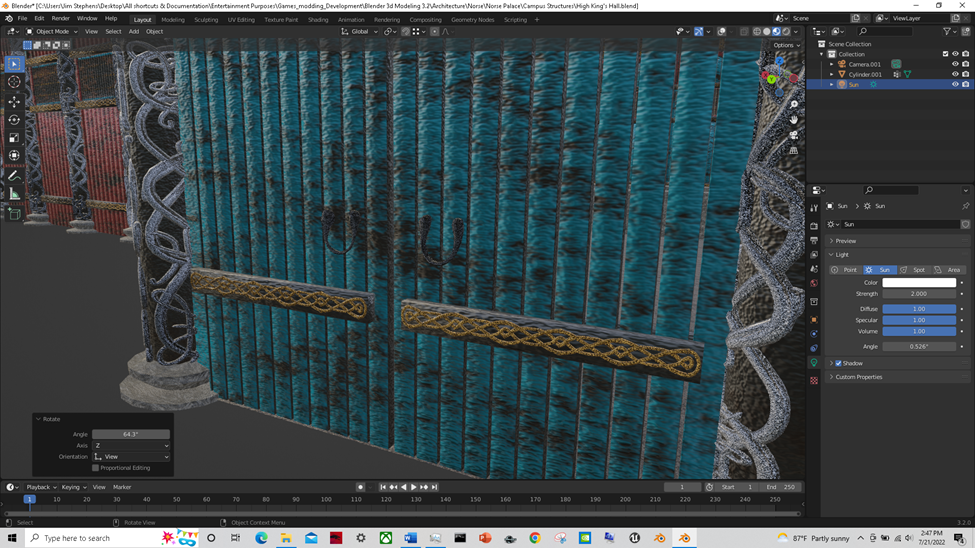Pick the Annotate pencil tool

(x=14, y=176)
